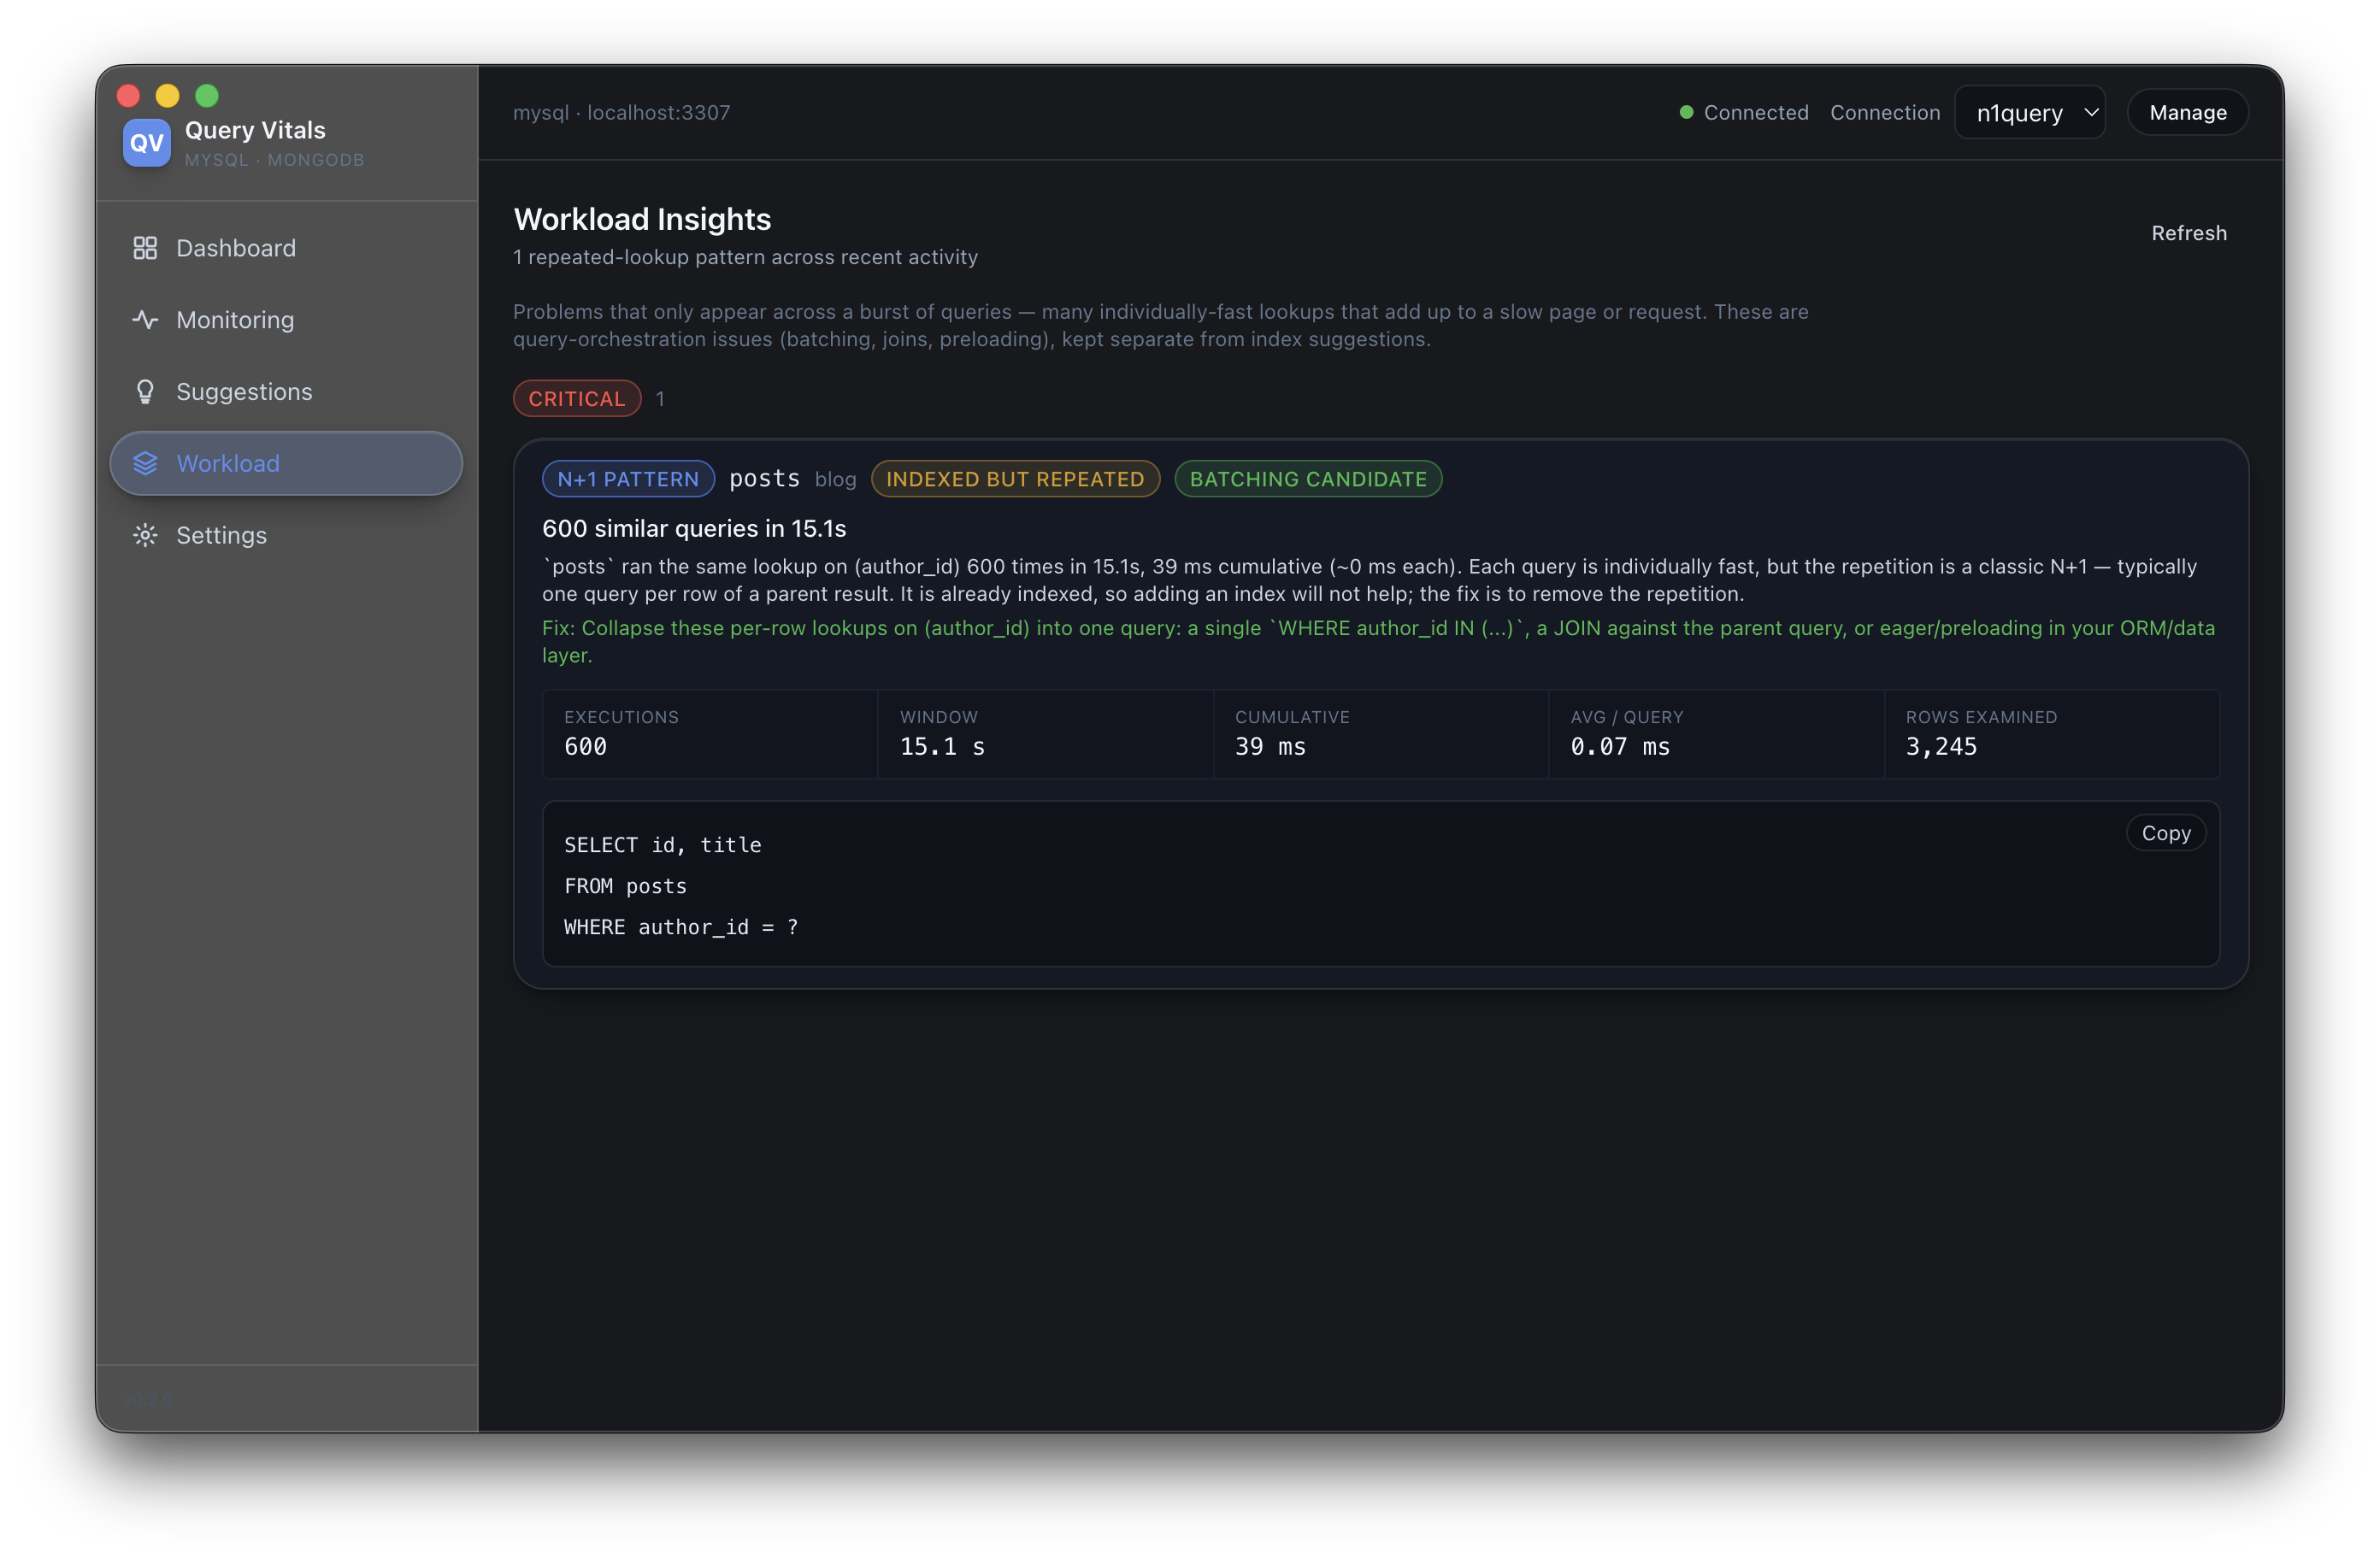Image resolution: width=2380 pixels, height=1559 pixels.
Task: Open the Suggestions section
Action: click(x=286, y=392)
